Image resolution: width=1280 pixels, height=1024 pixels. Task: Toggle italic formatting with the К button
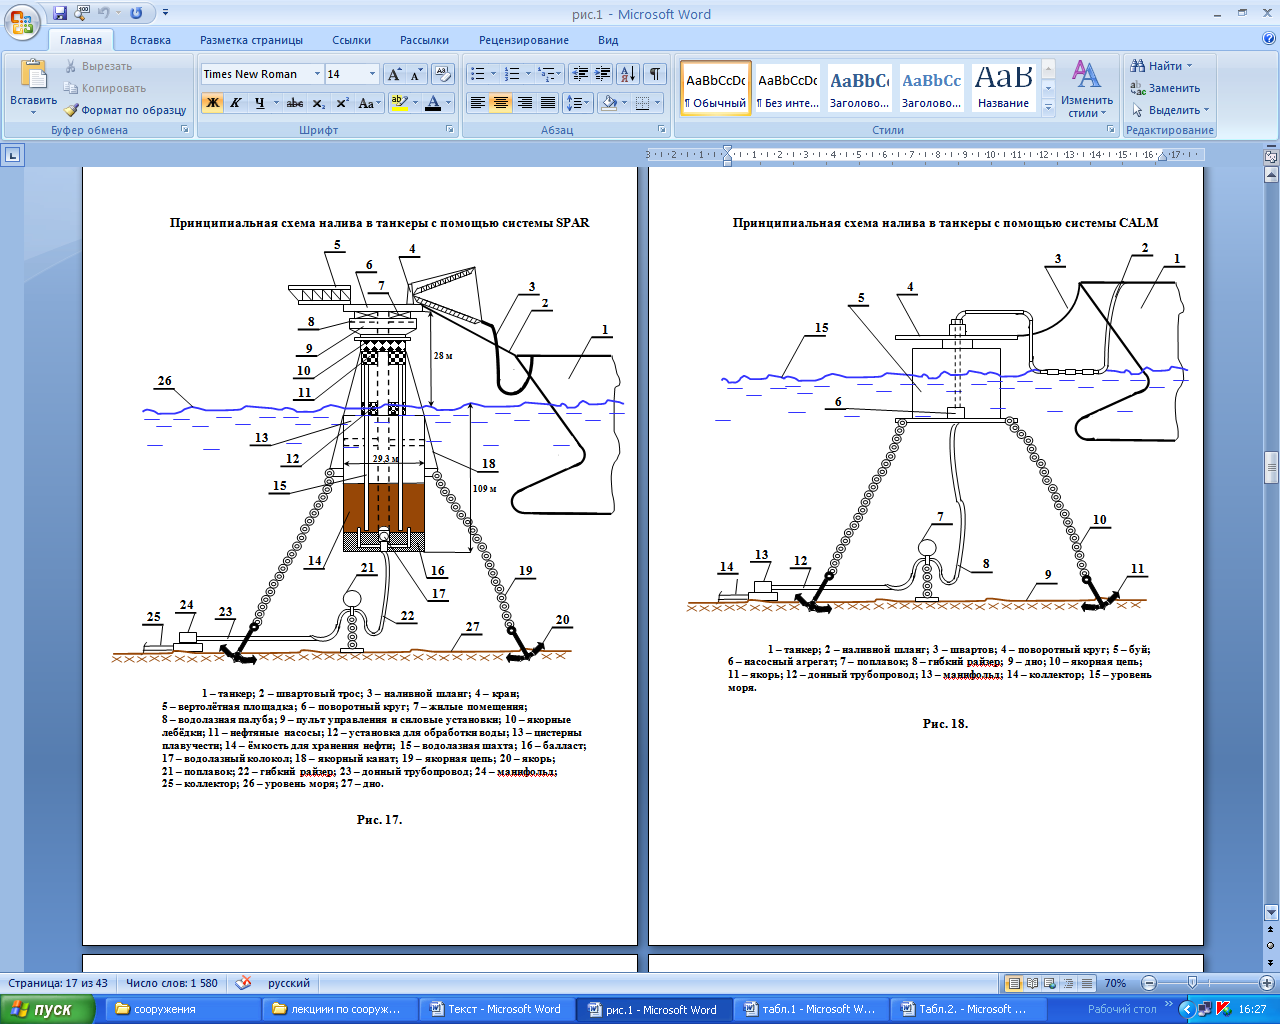click(x=236, y=103)
